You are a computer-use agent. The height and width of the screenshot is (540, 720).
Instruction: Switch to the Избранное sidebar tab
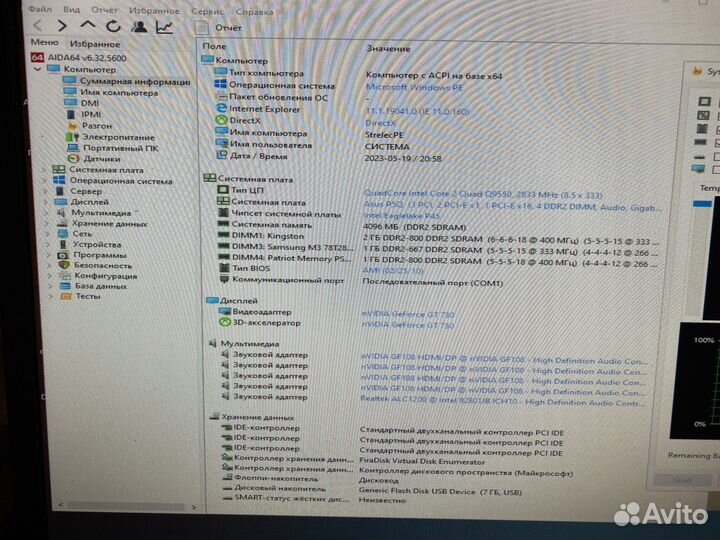(x=95, y=44)
